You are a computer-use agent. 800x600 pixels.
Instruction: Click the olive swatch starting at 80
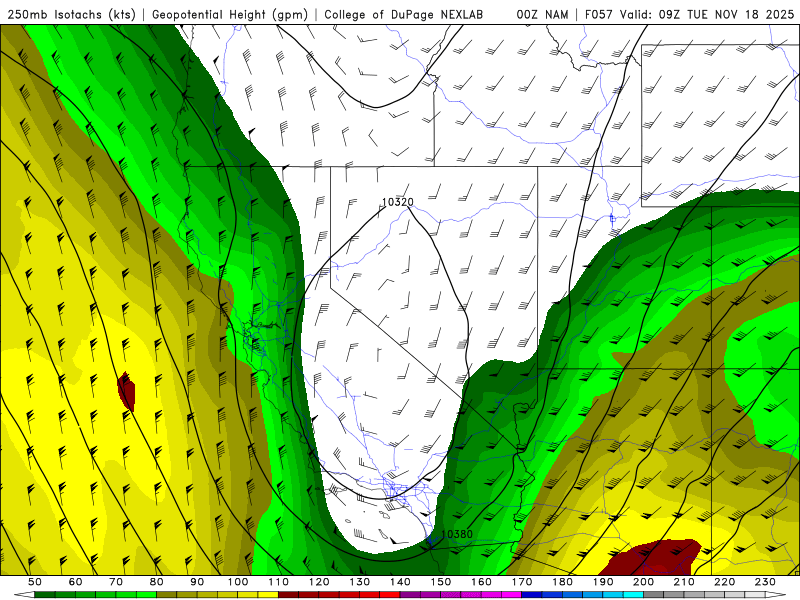(x=167, y=595)
